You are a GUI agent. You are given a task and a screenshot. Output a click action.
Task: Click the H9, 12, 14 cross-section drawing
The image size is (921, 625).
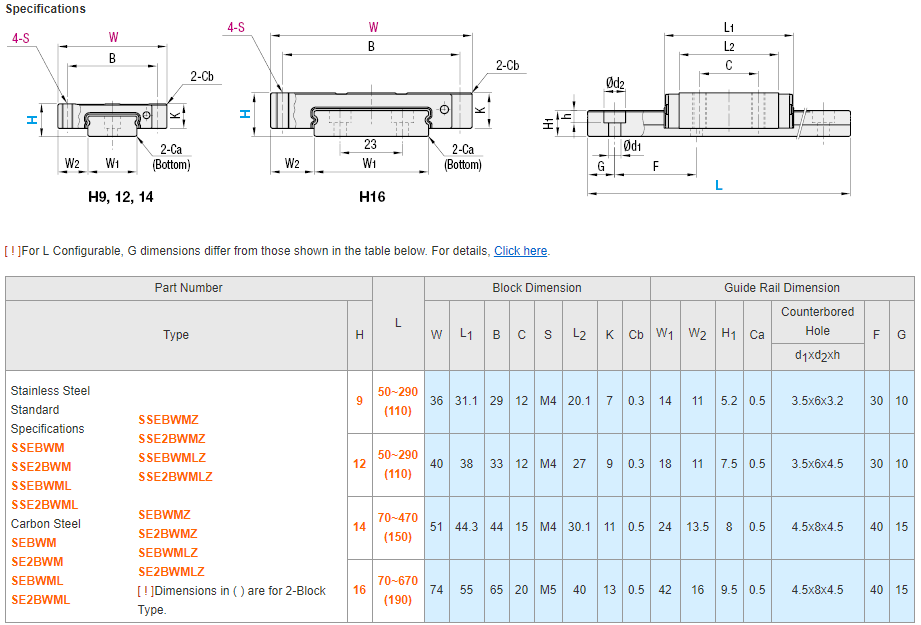point(113,105)
